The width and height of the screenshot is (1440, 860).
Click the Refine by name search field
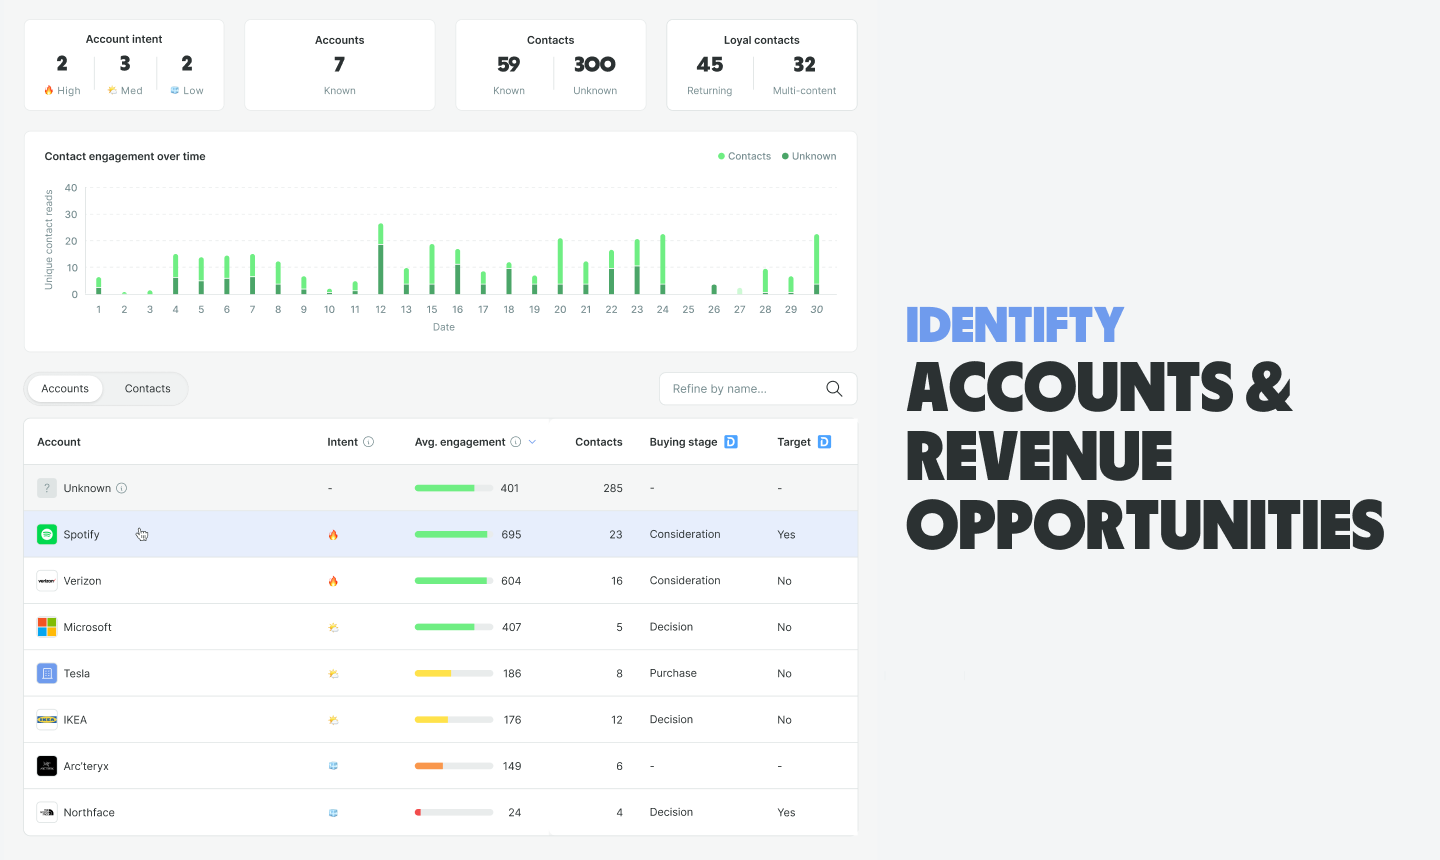(740, 389)
